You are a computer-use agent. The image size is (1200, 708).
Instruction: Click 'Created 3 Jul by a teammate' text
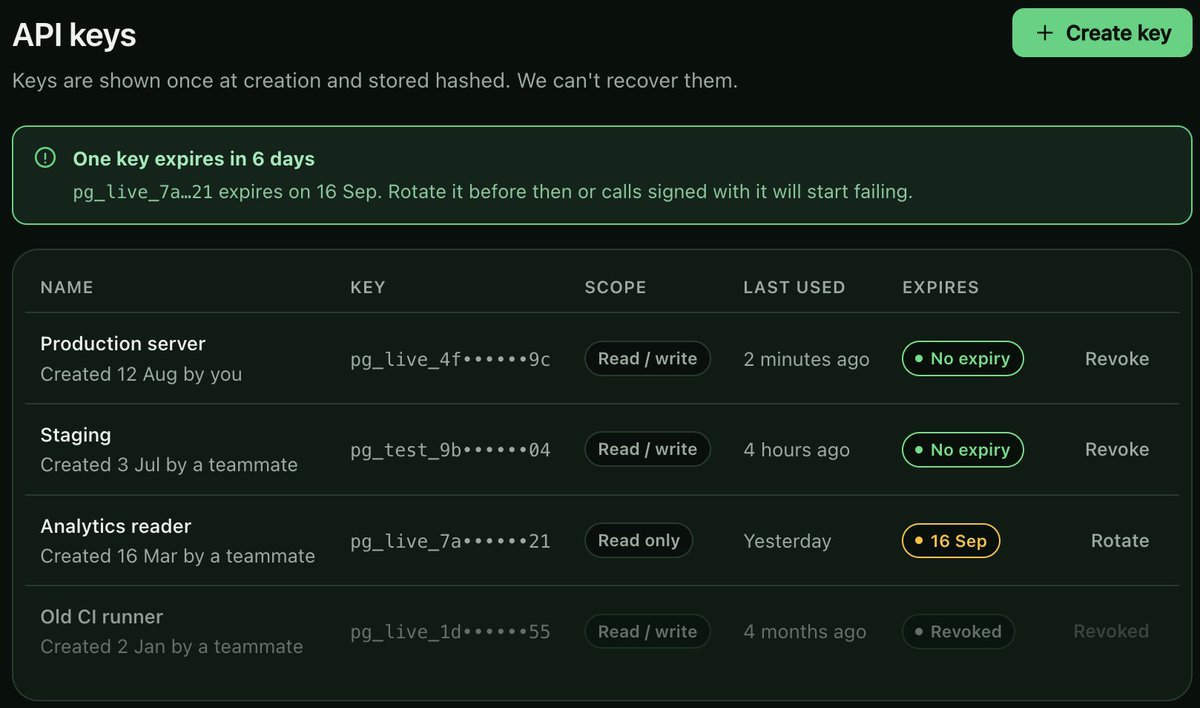(x=169, y=465)
